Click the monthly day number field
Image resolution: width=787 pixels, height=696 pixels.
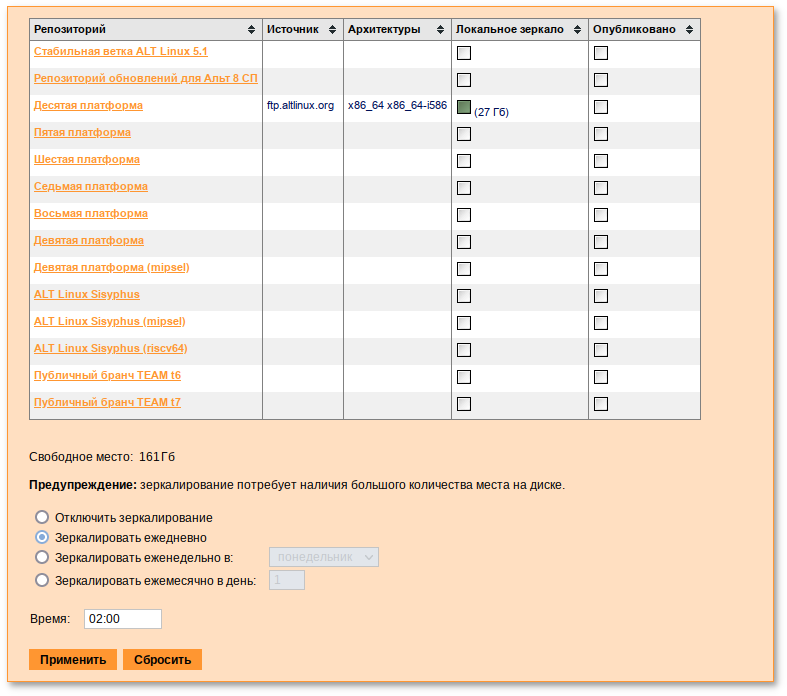point(286,580)
